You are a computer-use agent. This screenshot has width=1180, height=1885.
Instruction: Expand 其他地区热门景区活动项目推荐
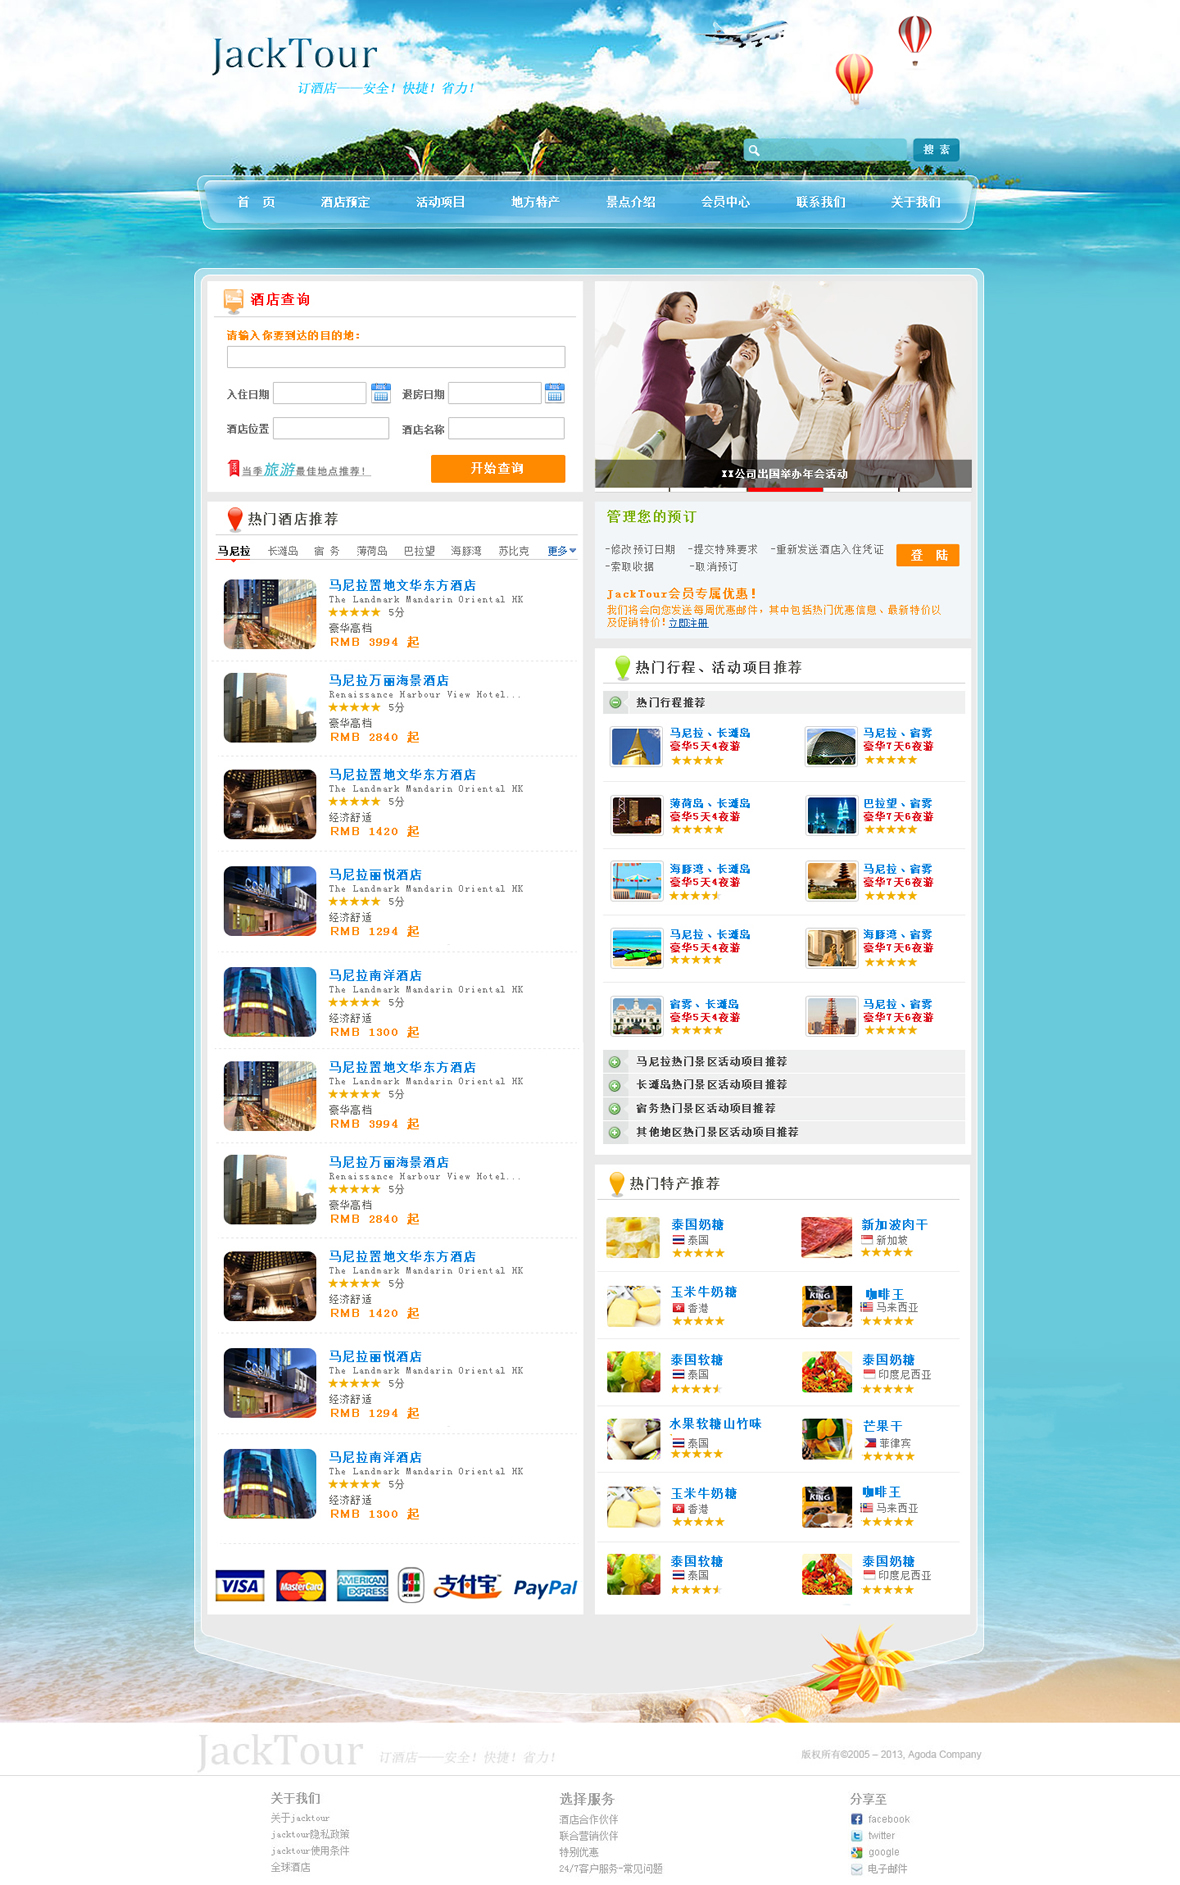coord(615,1133)
